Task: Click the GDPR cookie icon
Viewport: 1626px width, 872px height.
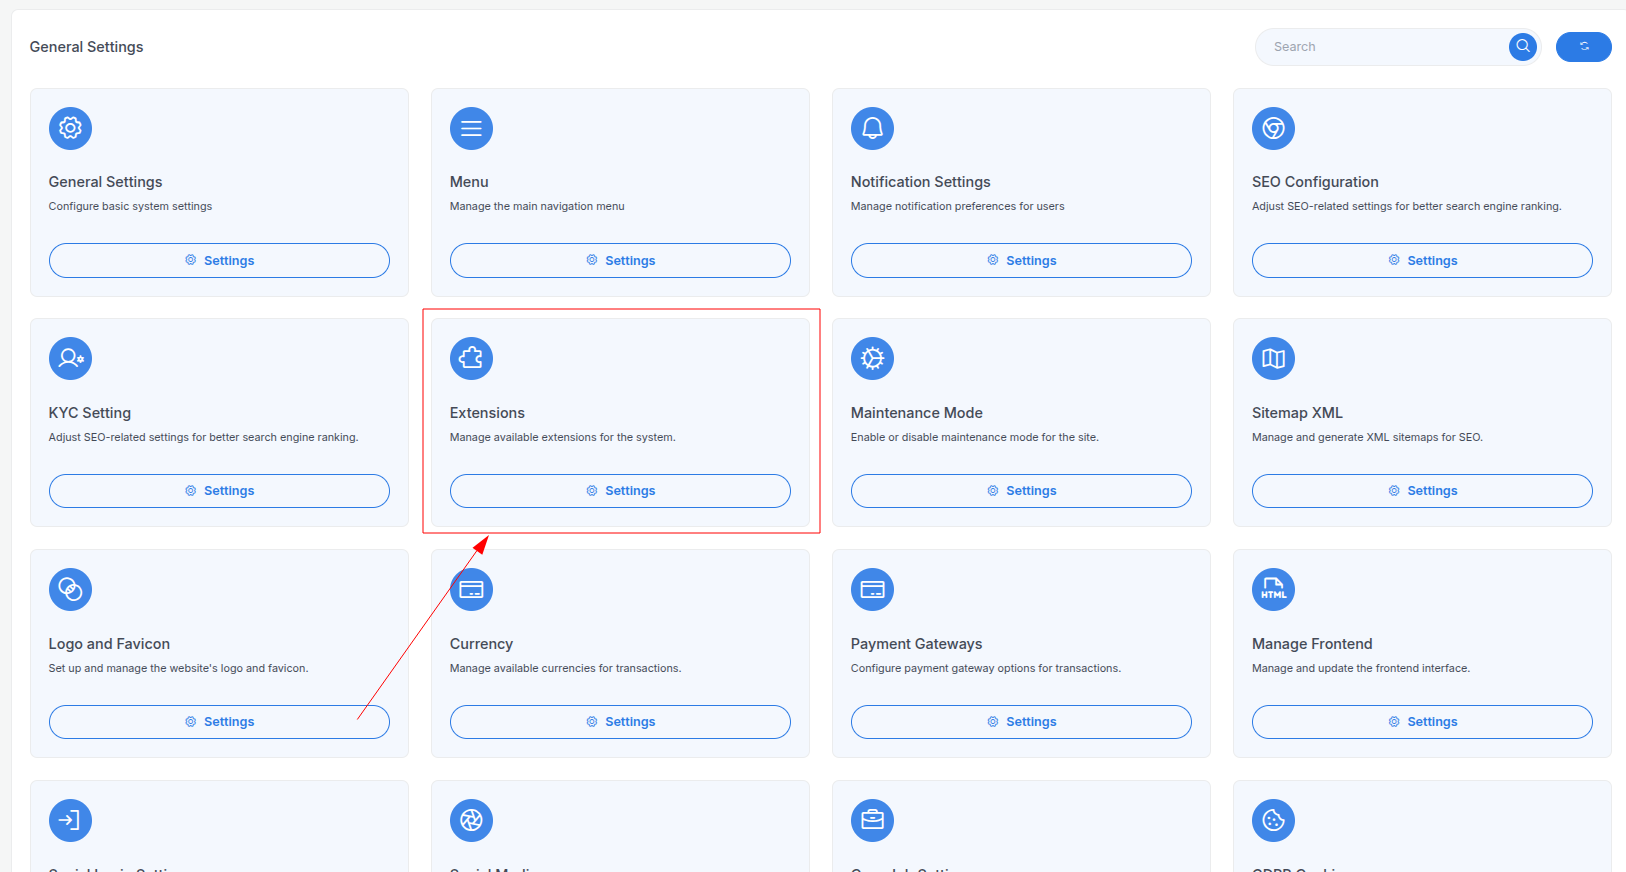Action: click(1273, 820)
